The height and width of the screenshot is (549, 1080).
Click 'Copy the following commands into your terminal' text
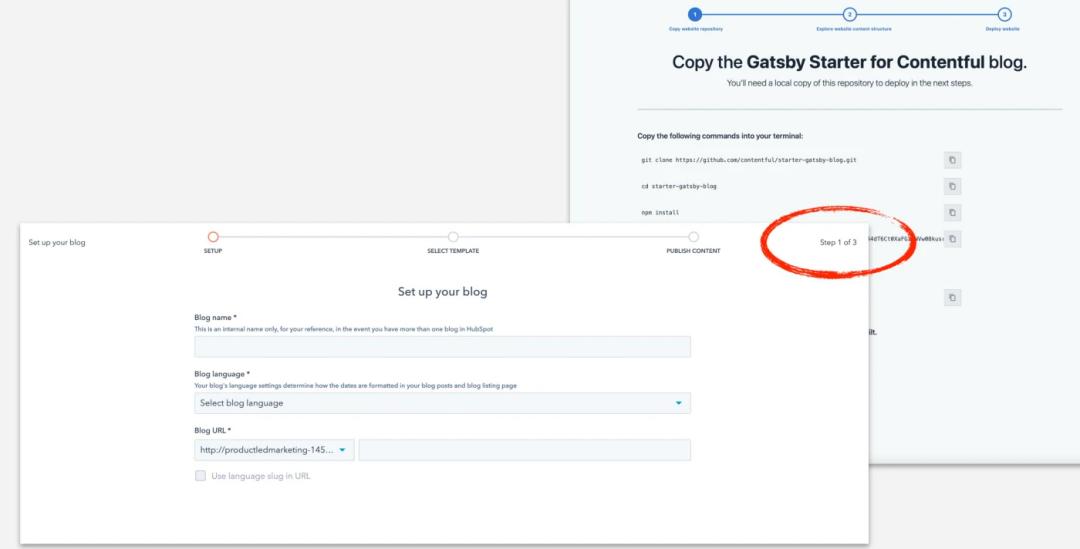click(x=720, y=136)
